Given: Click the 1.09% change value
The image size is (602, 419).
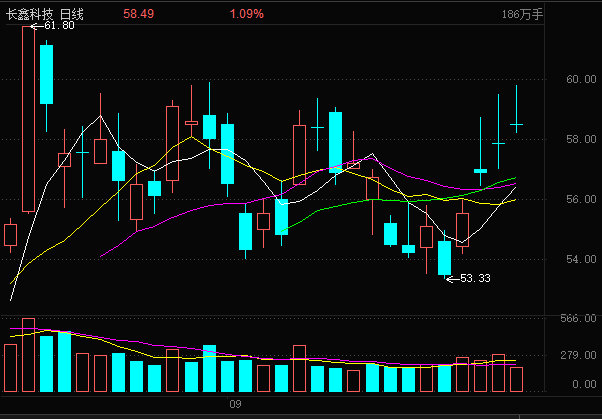Looking at the screenshot, I should click(247, 15).
